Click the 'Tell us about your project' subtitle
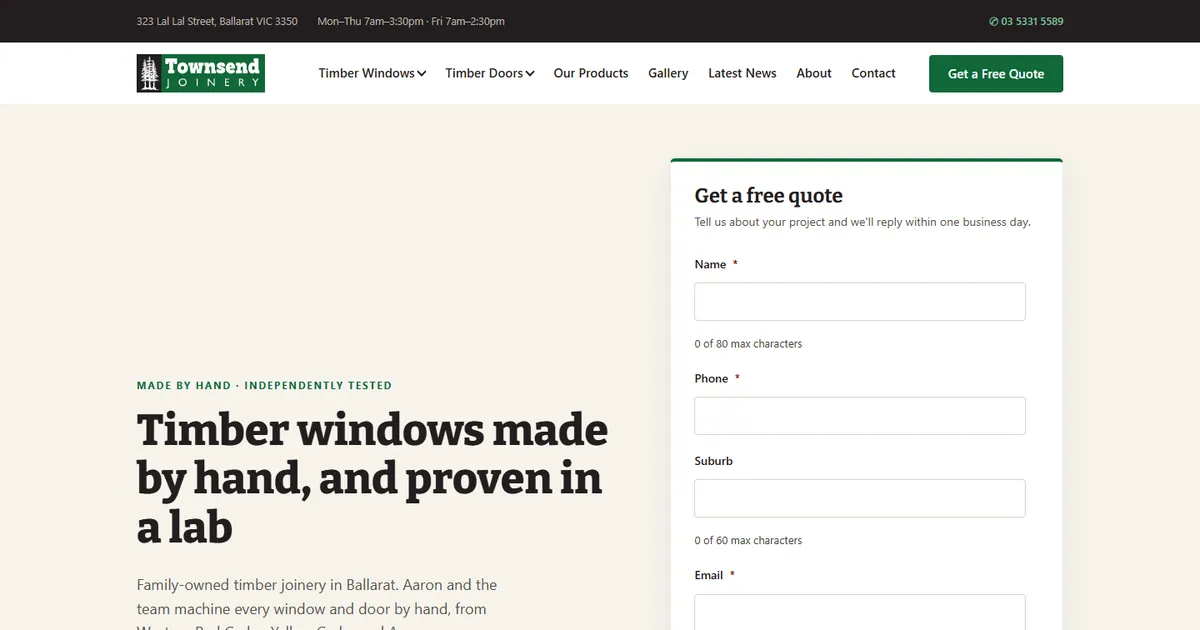 pyautogui.click(x=862, y=222)
